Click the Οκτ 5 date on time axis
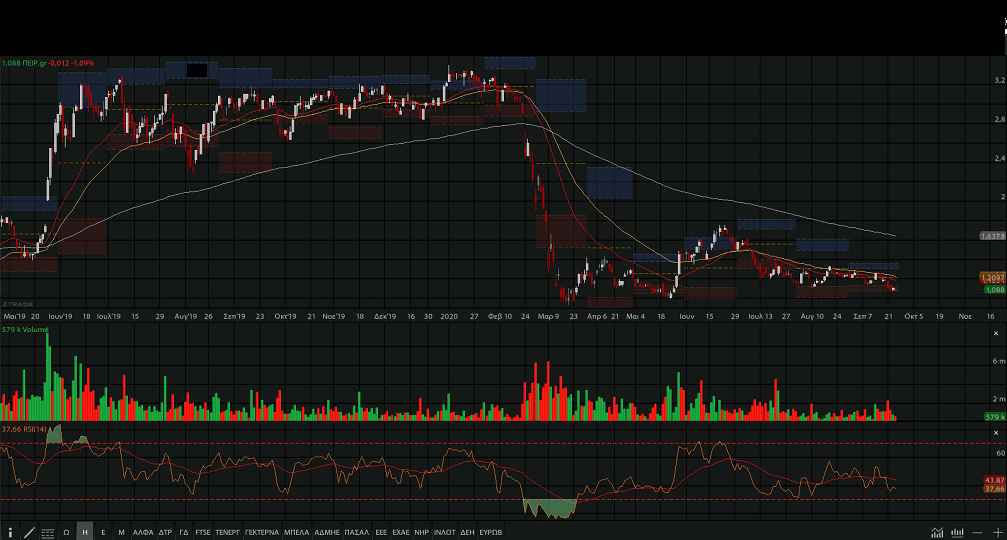The image size is (1007, 540). point(914,317)
